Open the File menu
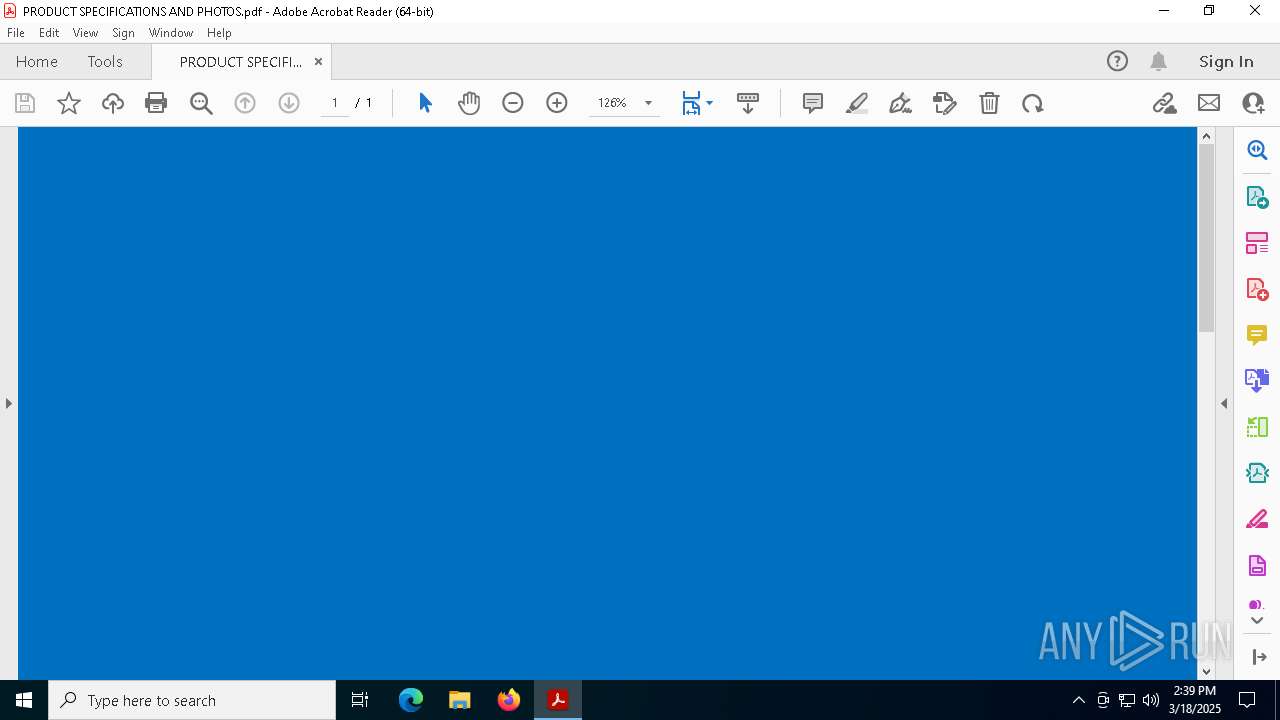Viewport: 1280px width, 720px height. pyautogui.click(x=16, y=33)
